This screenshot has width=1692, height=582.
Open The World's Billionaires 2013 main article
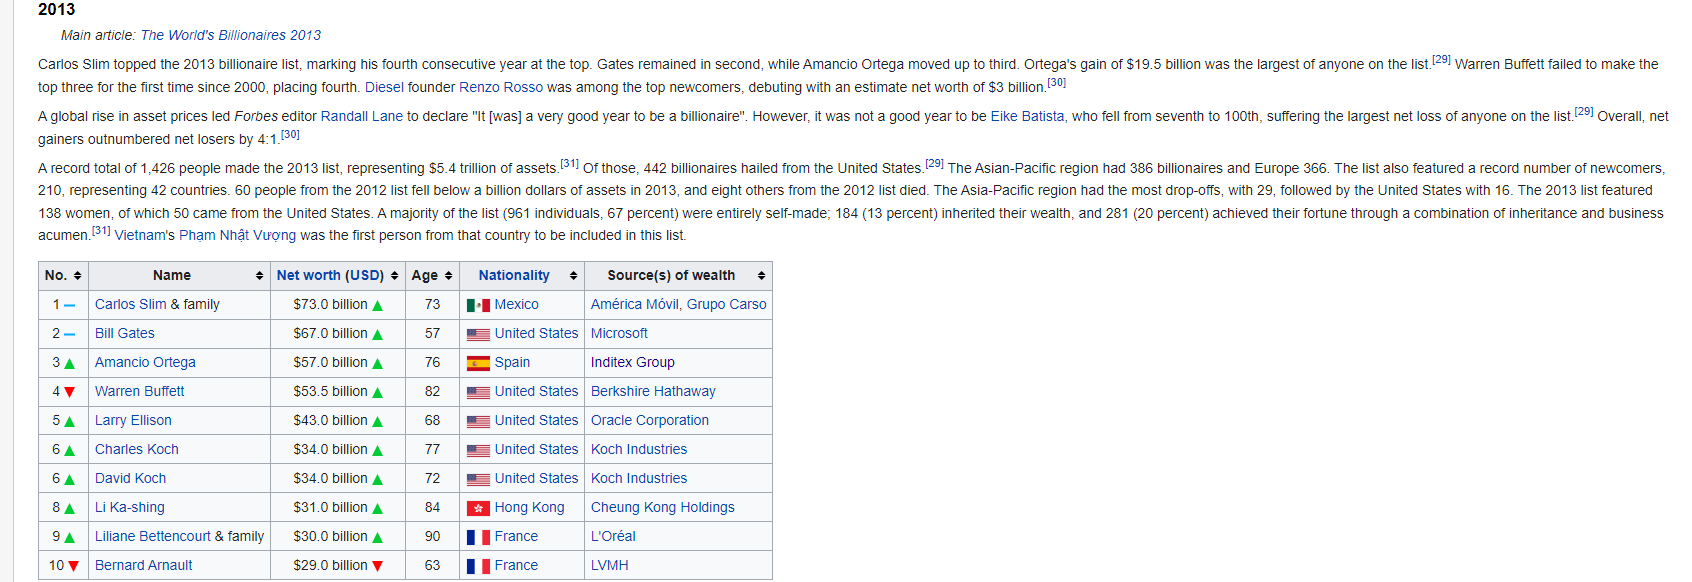pos(231,35)
